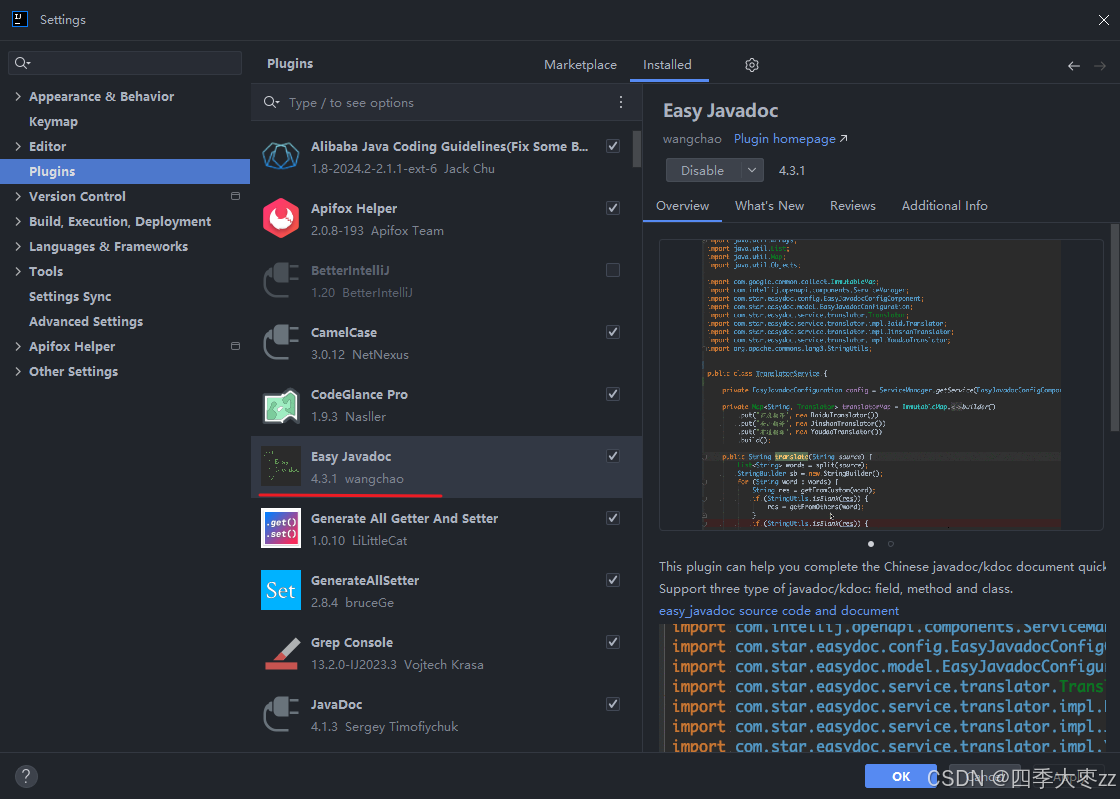
Task: Go back using the left arrow
Action: tap(1074, 66)
